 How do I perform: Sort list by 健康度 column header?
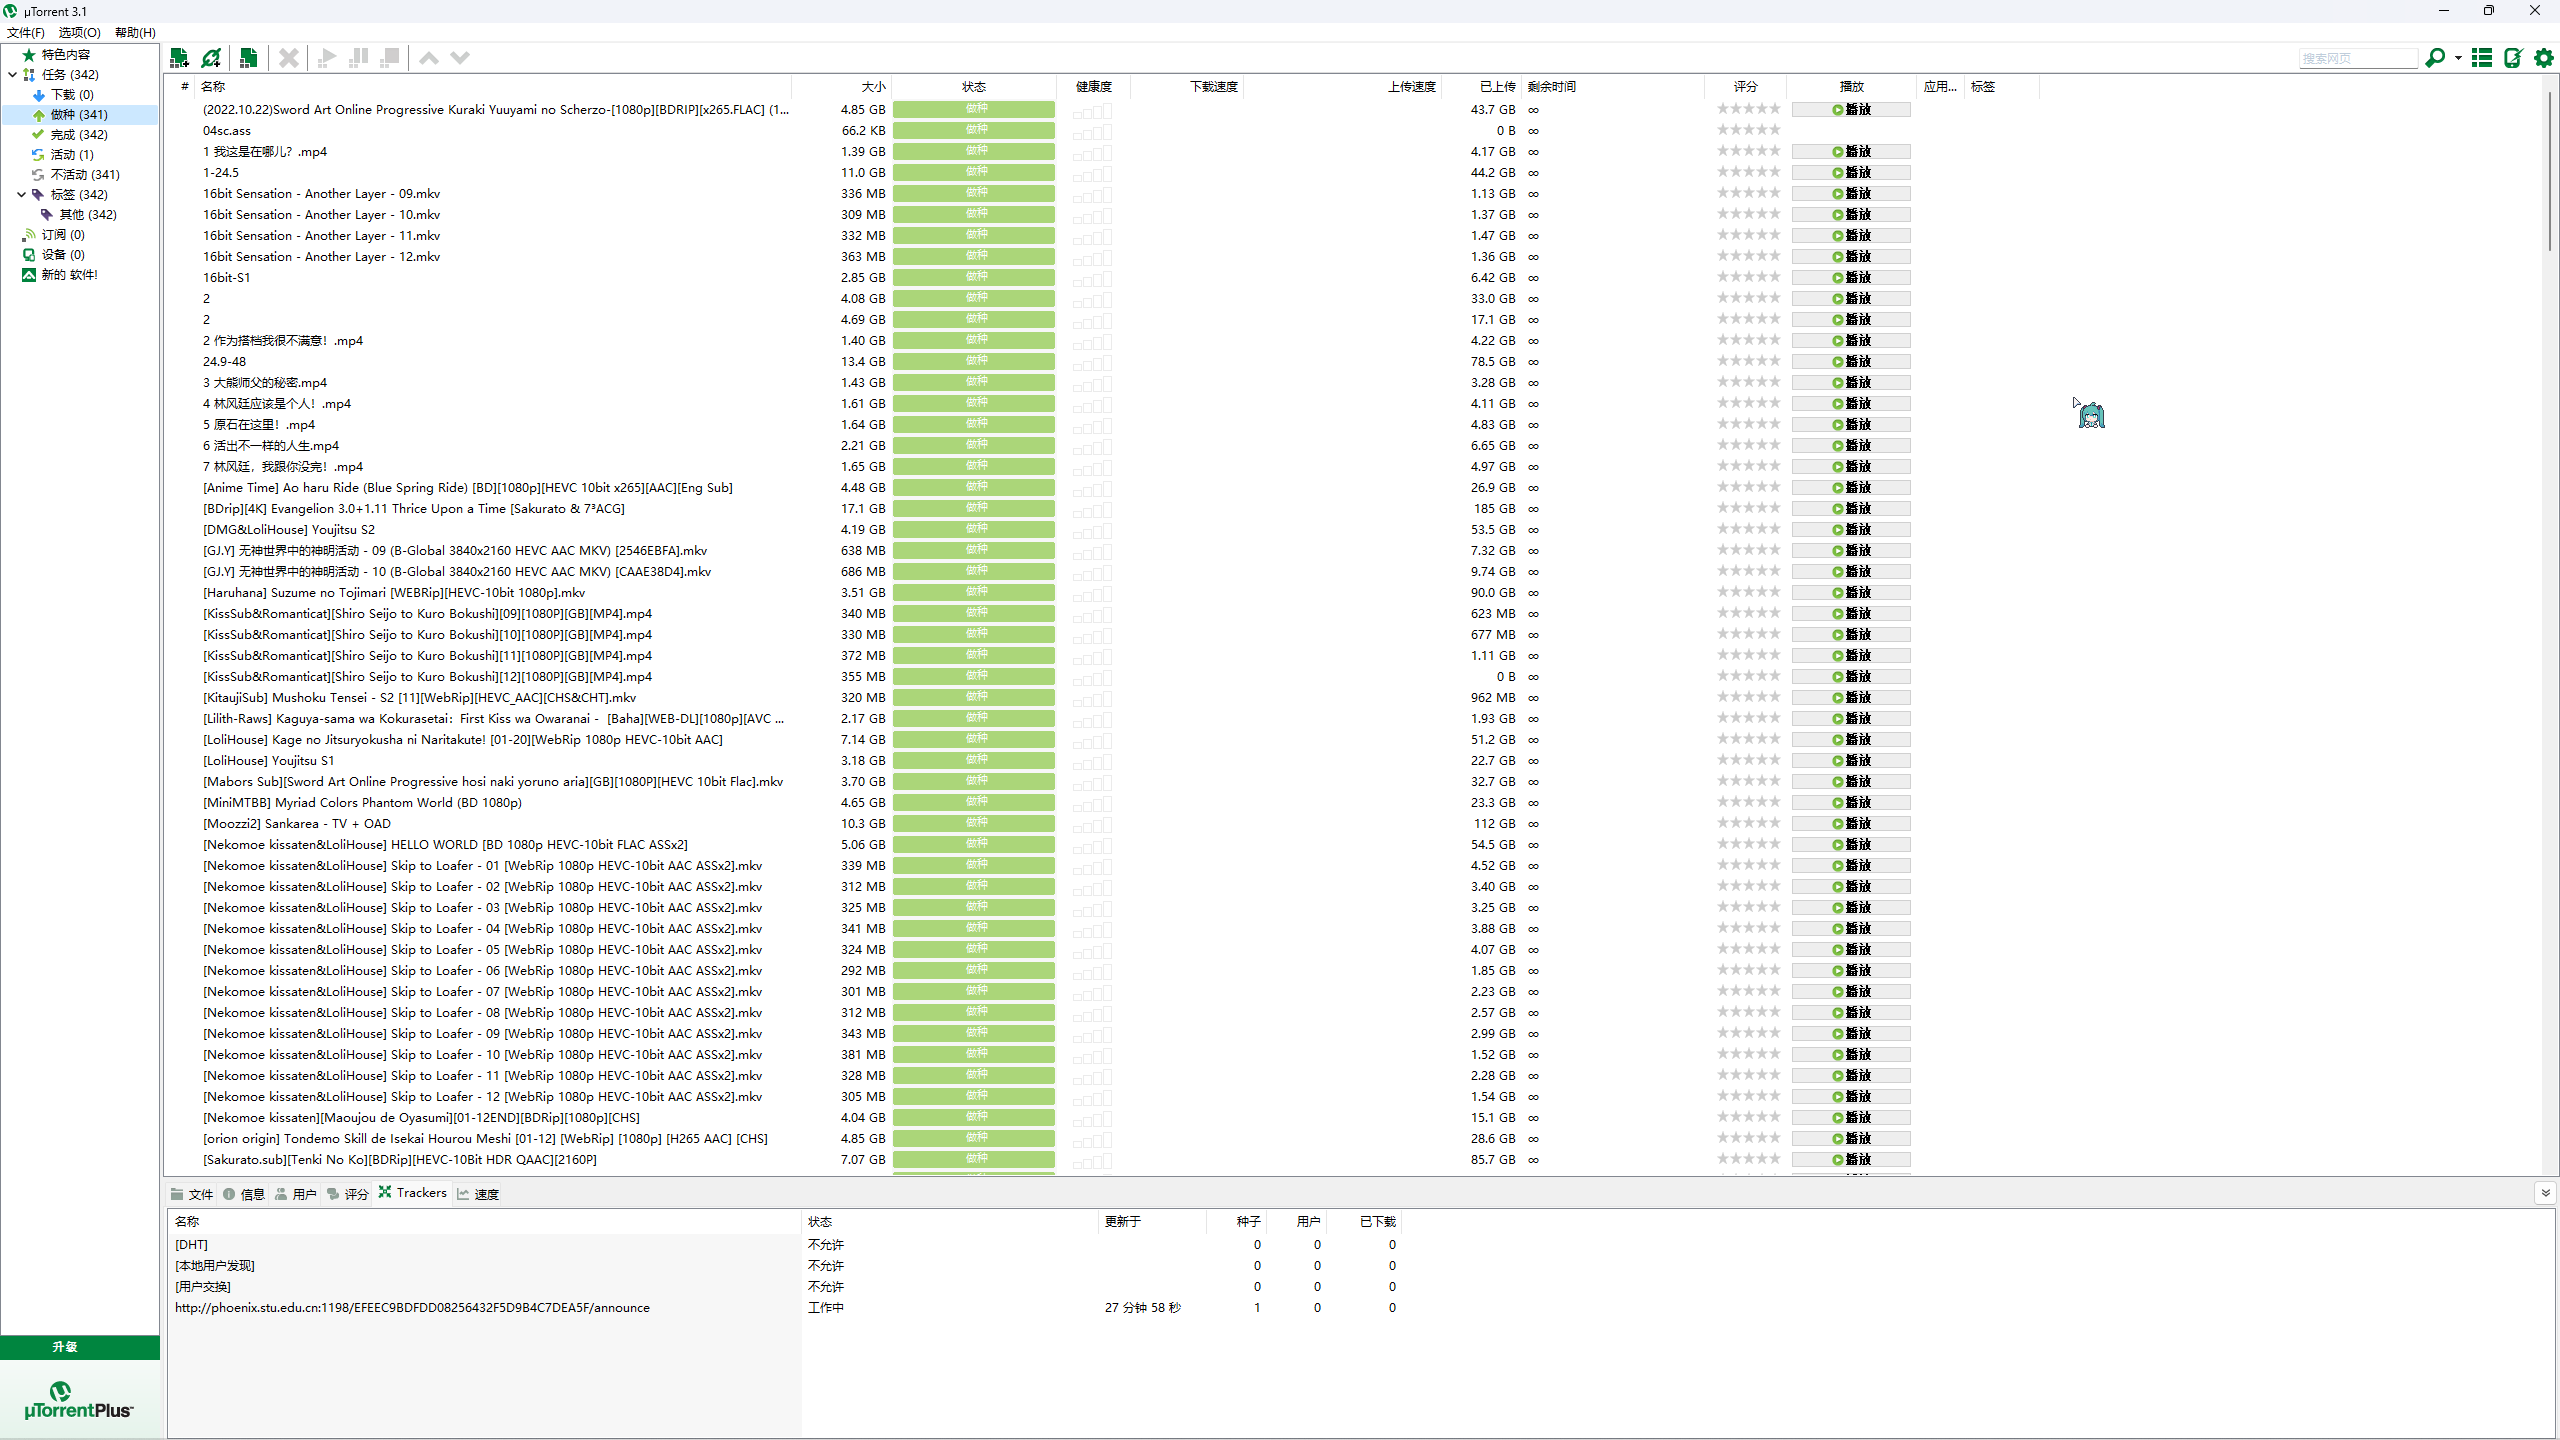coord(1094,87)
